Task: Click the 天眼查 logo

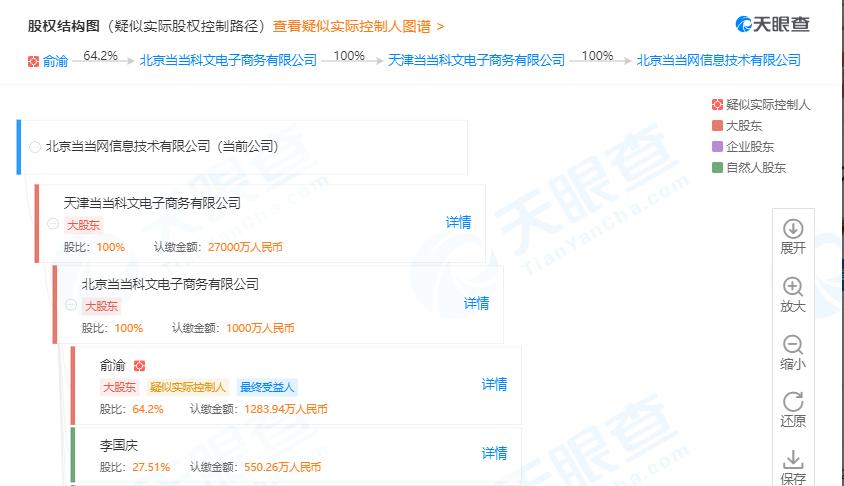Action: [x=772, y=24]
